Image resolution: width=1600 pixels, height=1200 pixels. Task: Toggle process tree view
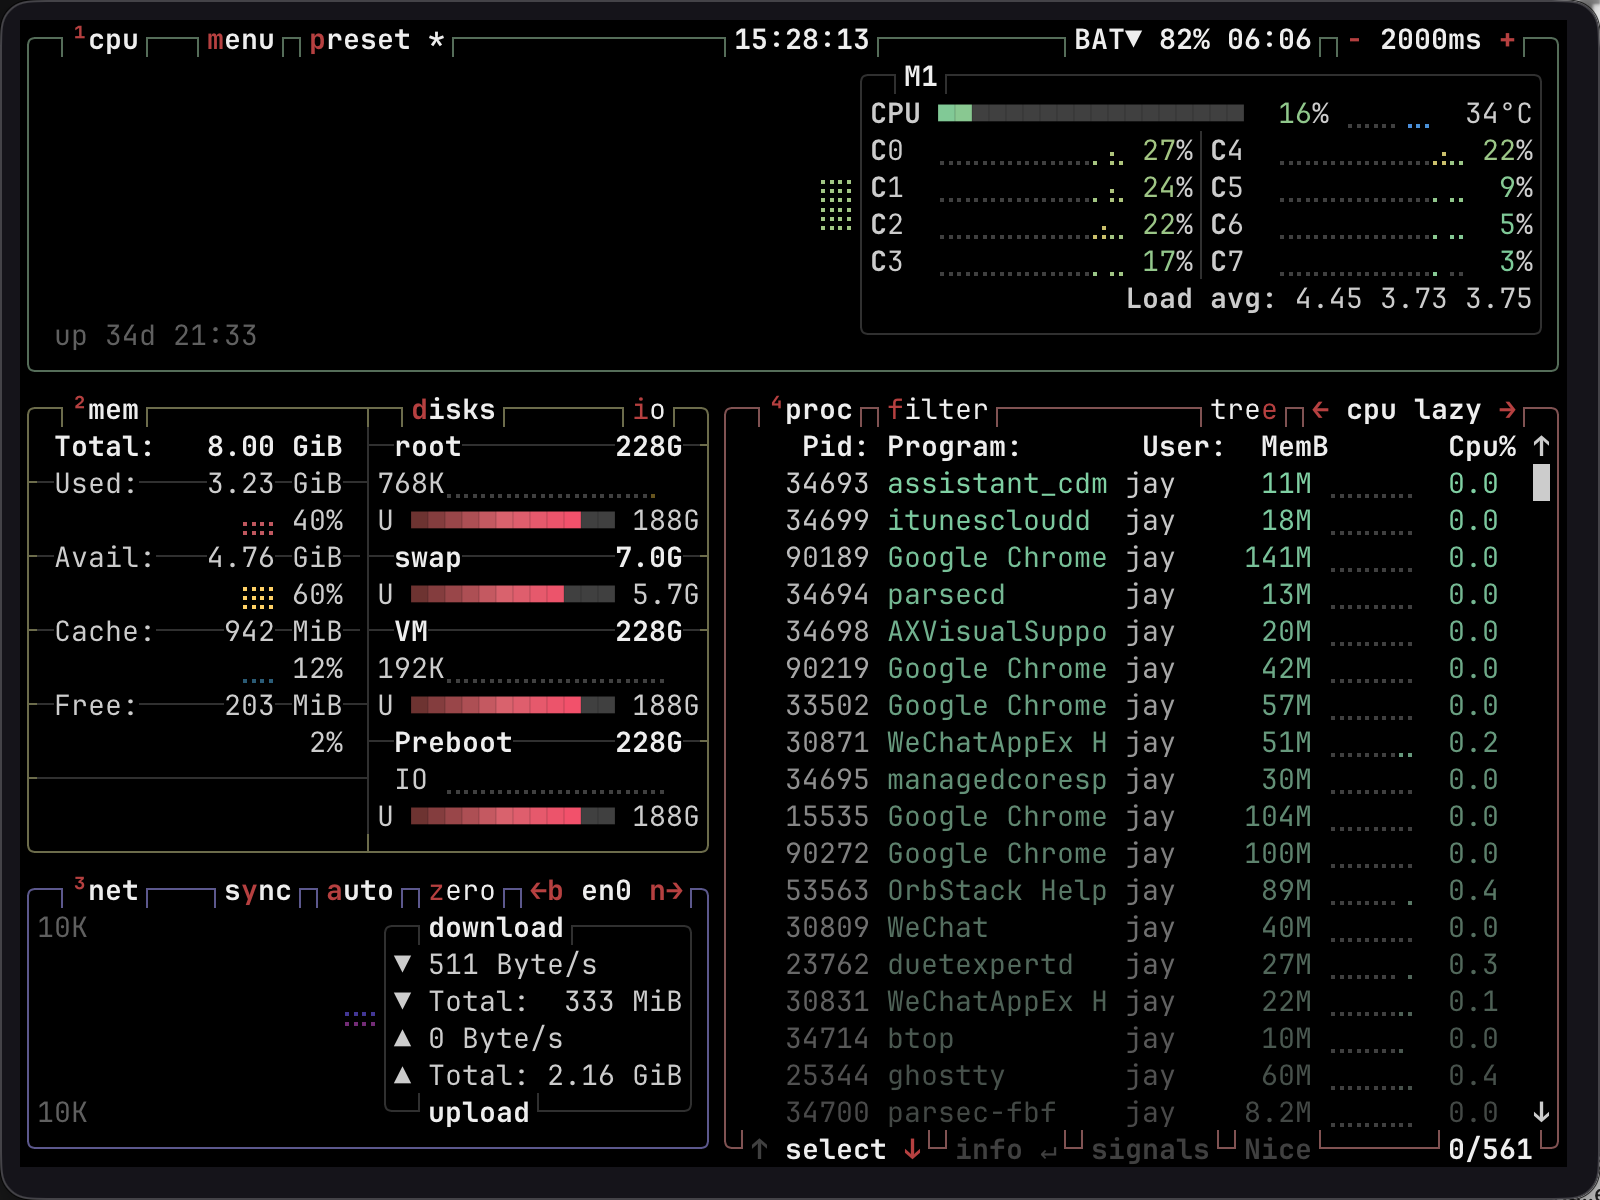(1243, 410)
